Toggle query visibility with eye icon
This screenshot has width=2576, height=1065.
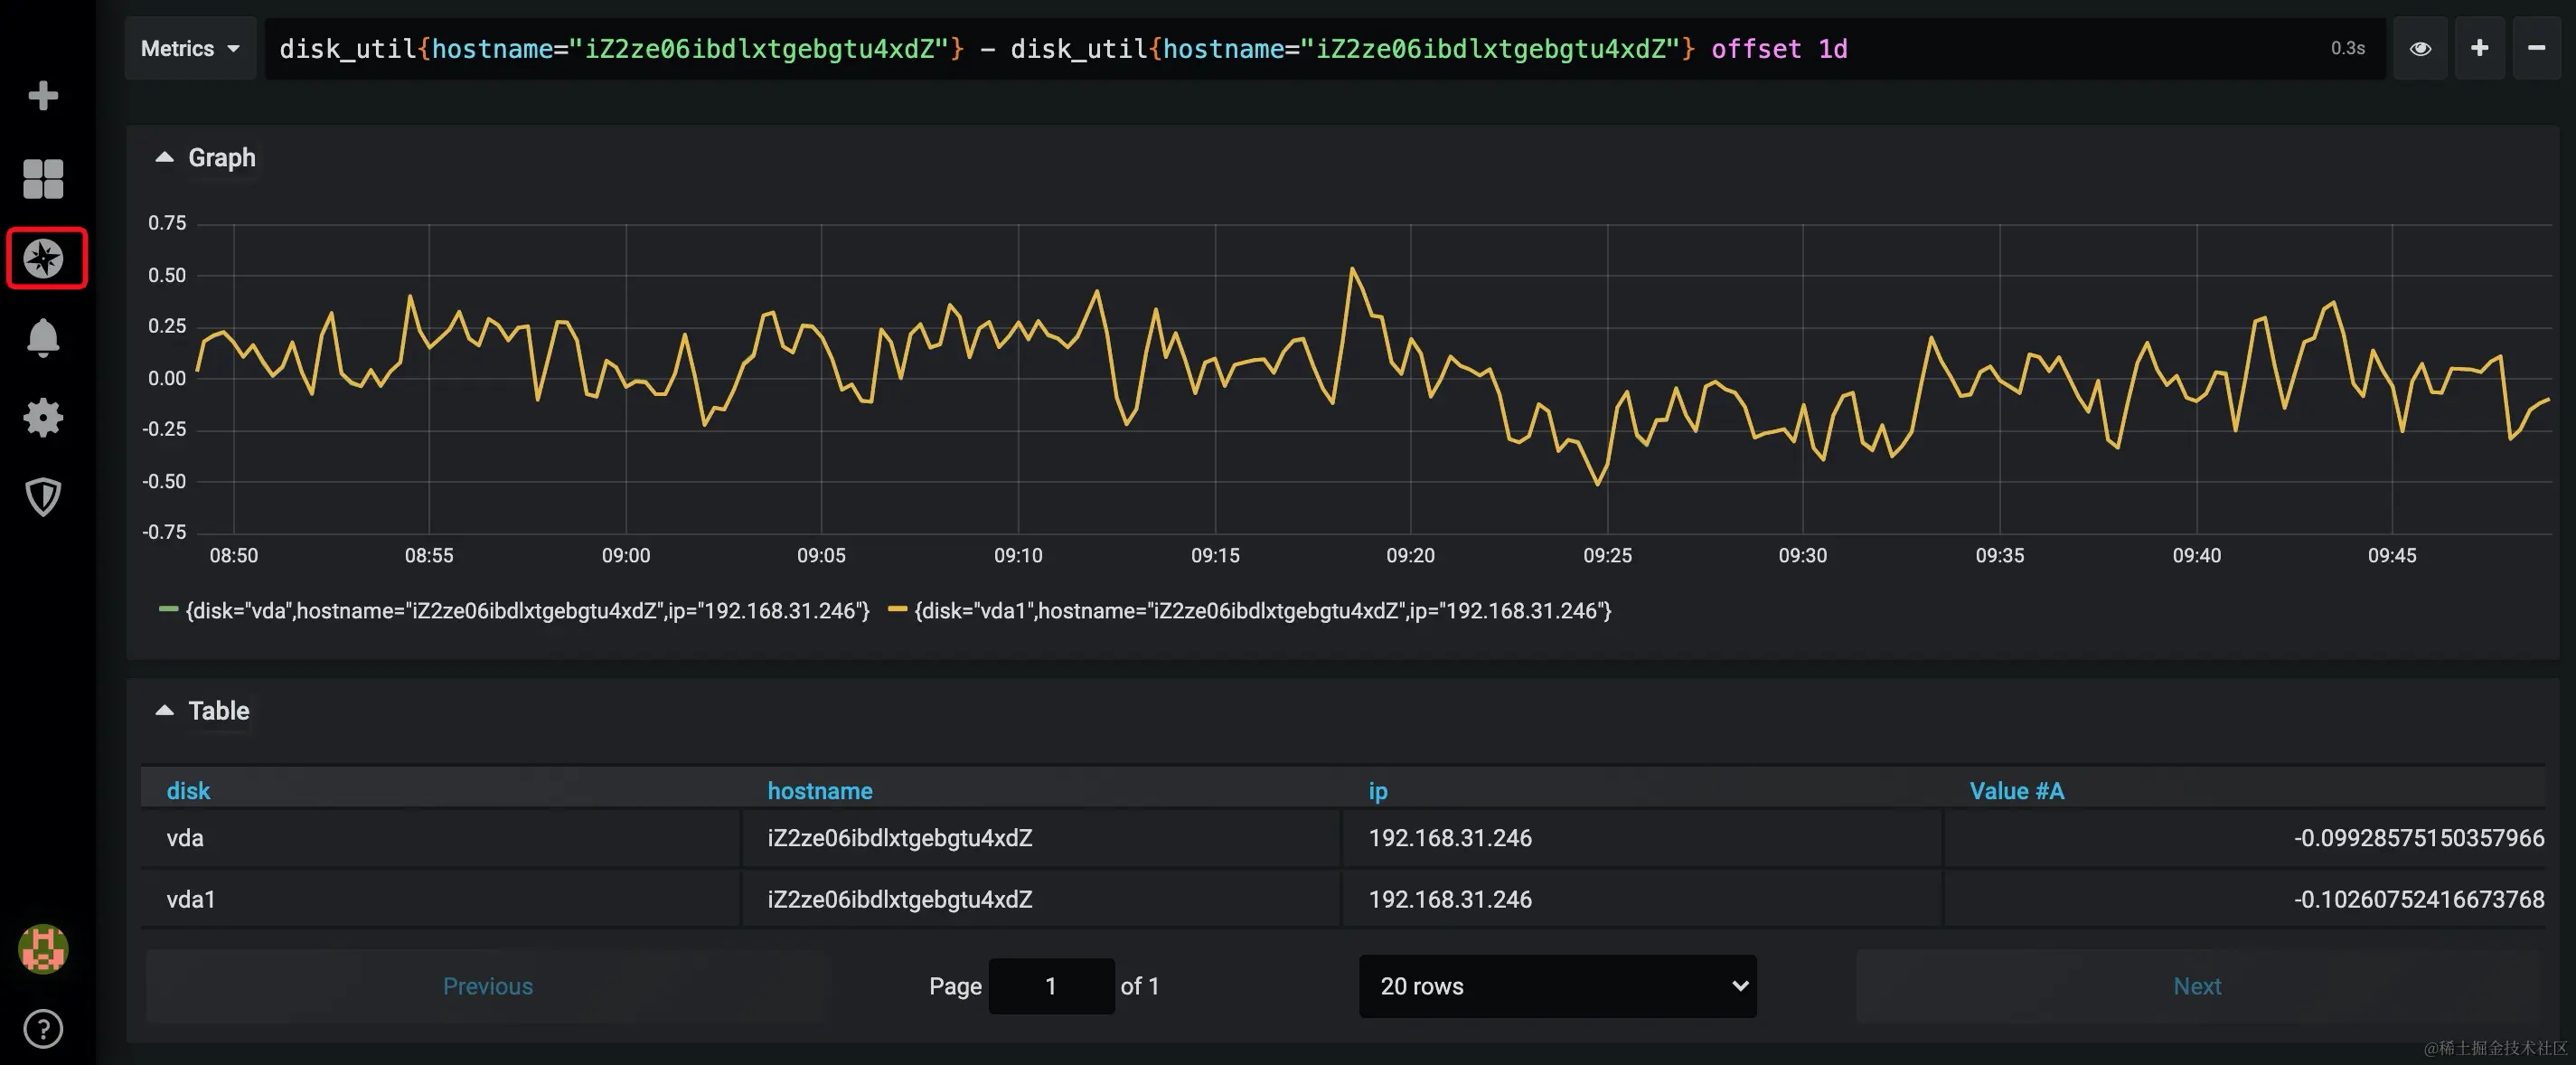[x=2420, y=48]
